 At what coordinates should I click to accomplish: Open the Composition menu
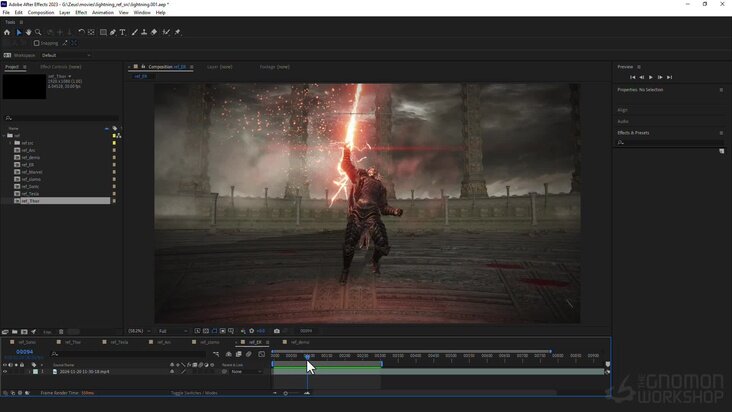click(41, 13)
